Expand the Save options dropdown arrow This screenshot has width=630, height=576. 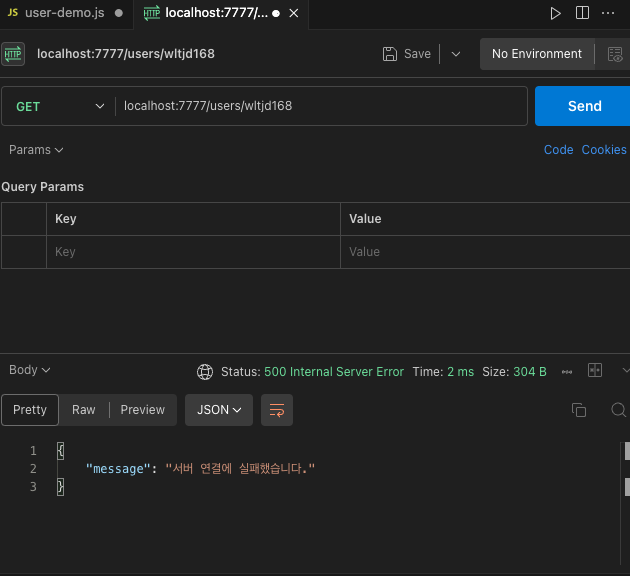[456, 54]
